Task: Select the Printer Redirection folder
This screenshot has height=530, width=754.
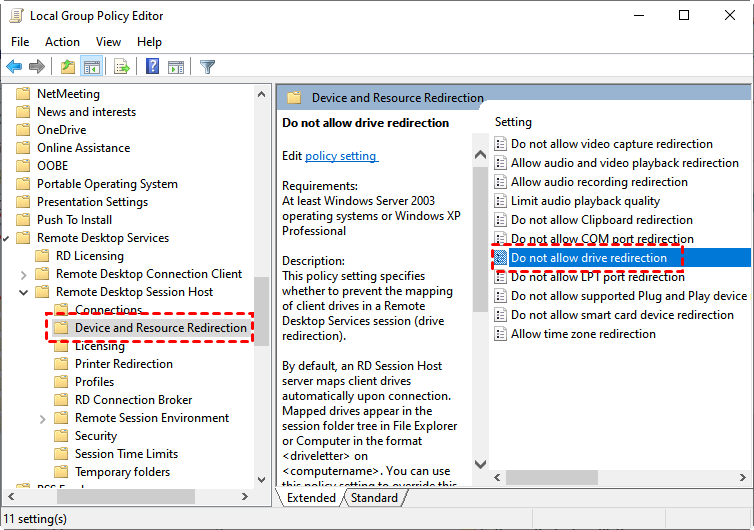Action: (x=123, y=364)
